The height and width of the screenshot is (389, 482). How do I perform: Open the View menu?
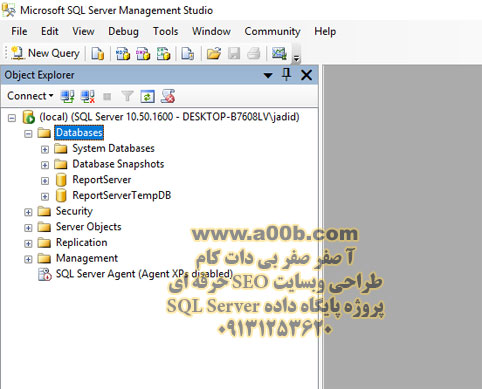[x=83, y=31]
